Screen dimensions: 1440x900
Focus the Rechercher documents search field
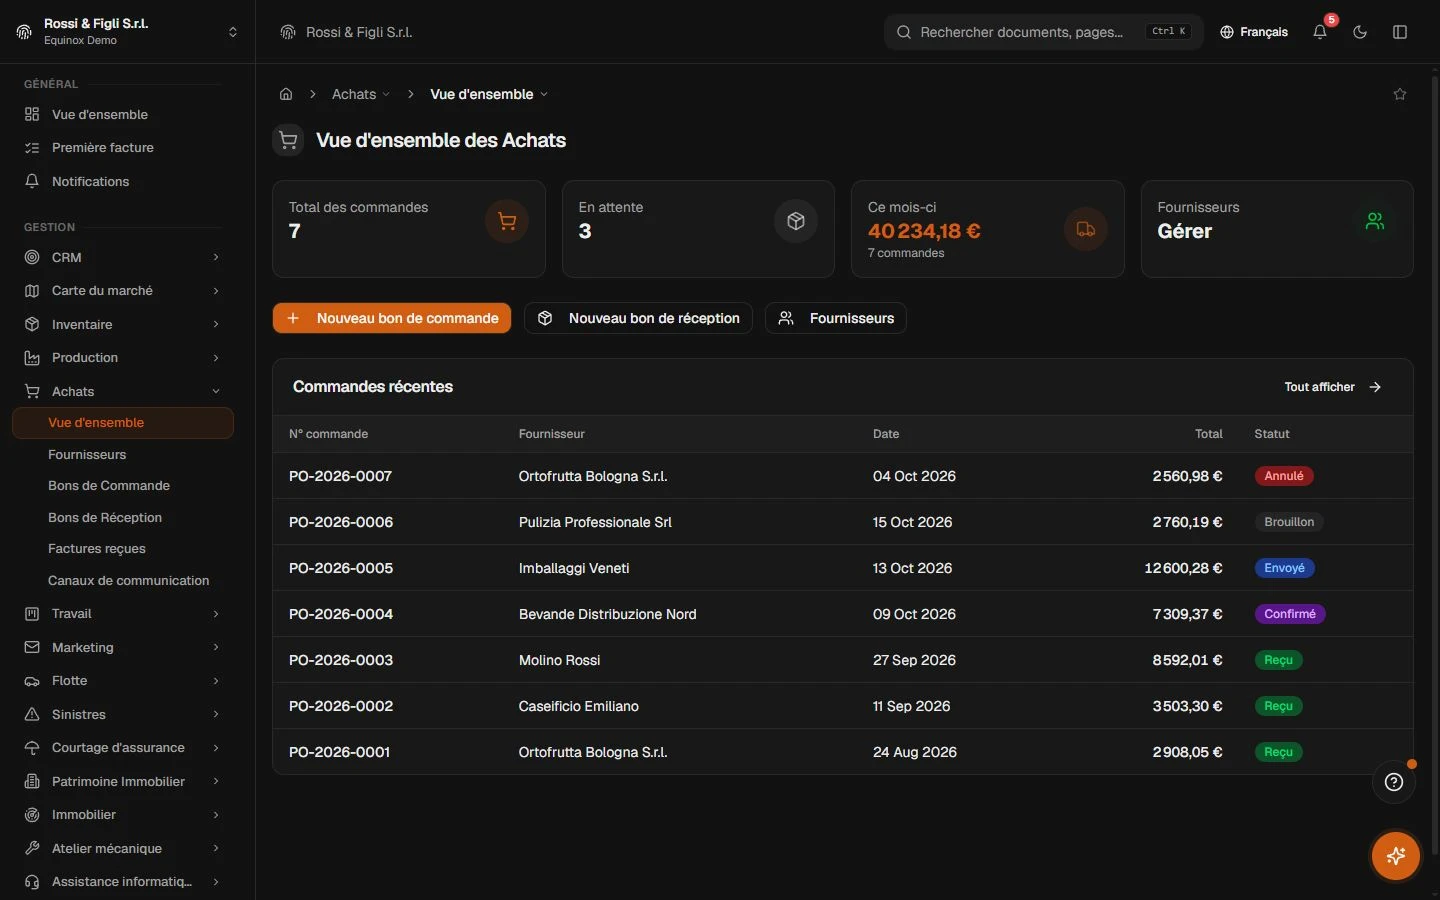(1043, 32)
